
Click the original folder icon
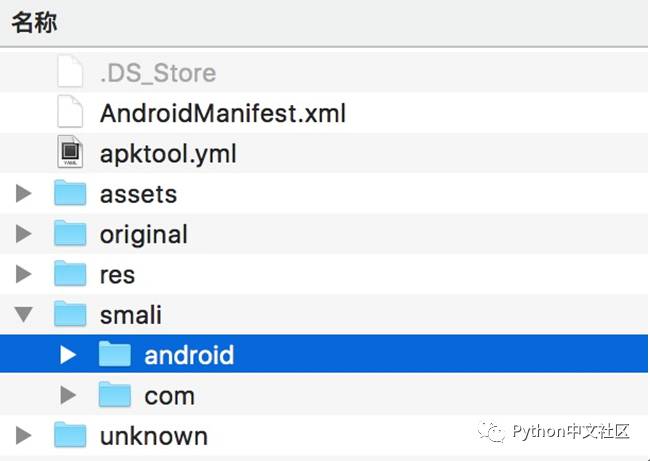tap(70, 234)
